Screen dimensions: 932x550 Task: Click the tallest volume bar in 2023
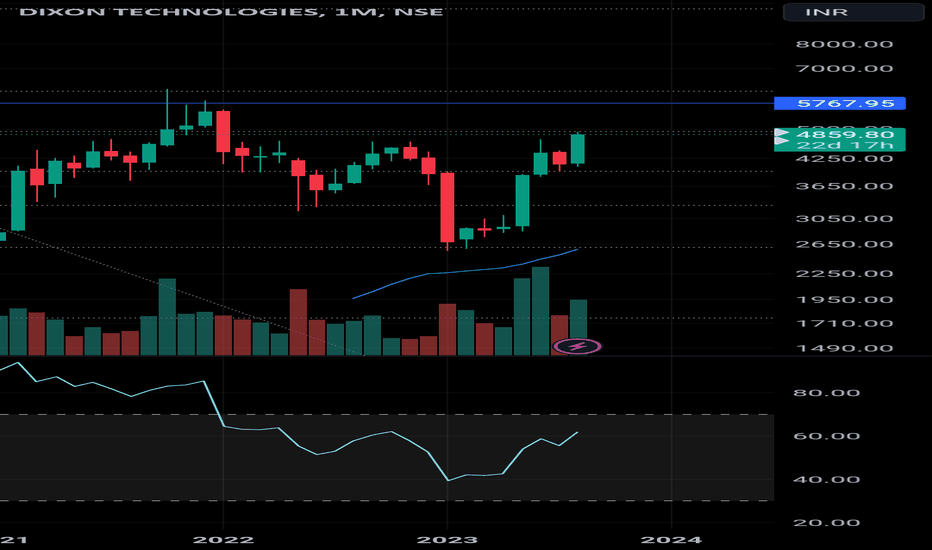click(540, 311)
